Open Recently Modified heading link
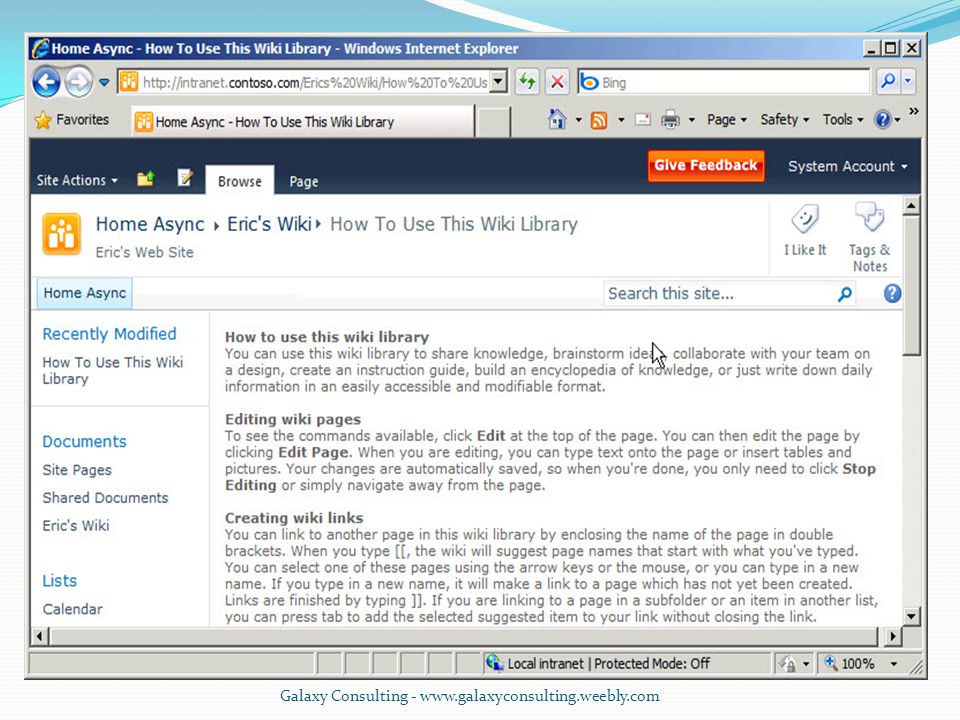 [x=110, y=334]
